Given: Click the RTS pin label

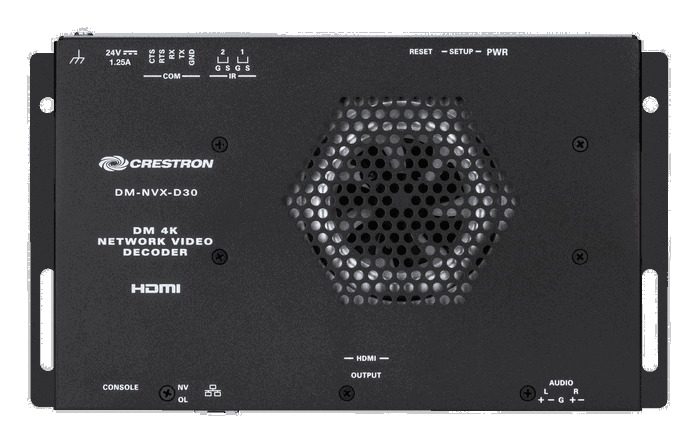Looking at the screenshot, I should coord(162,56).
